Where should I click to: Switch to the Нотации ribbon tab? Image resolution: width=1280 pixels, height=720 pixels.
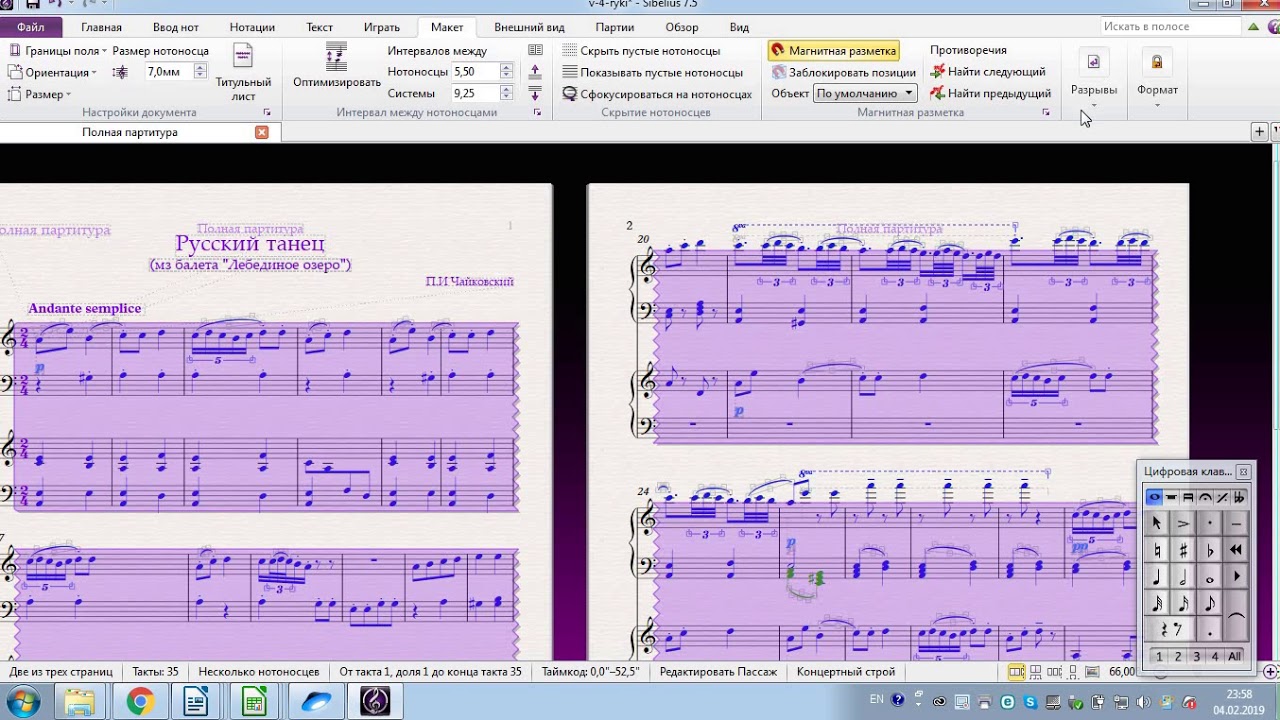(x=252, y=27)
